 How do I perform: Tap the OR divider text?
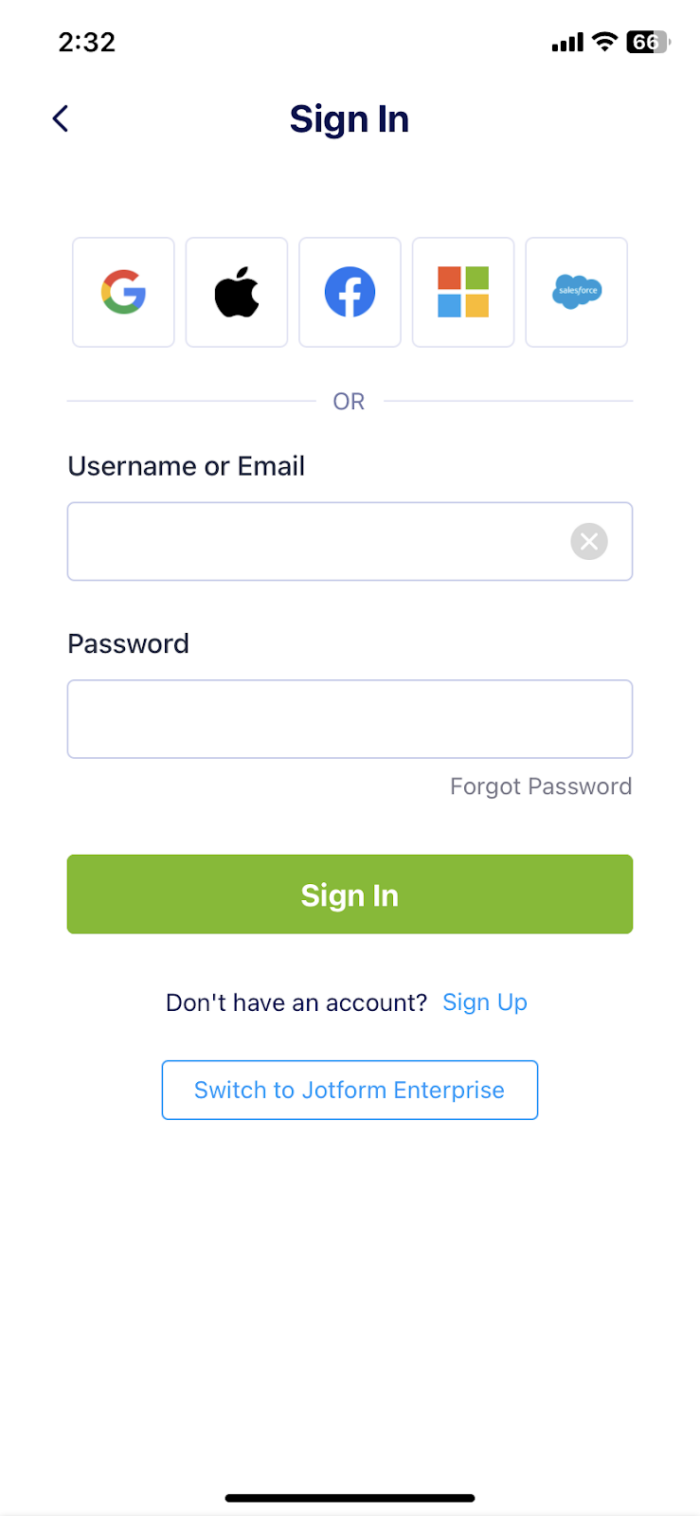coord(349,400)
